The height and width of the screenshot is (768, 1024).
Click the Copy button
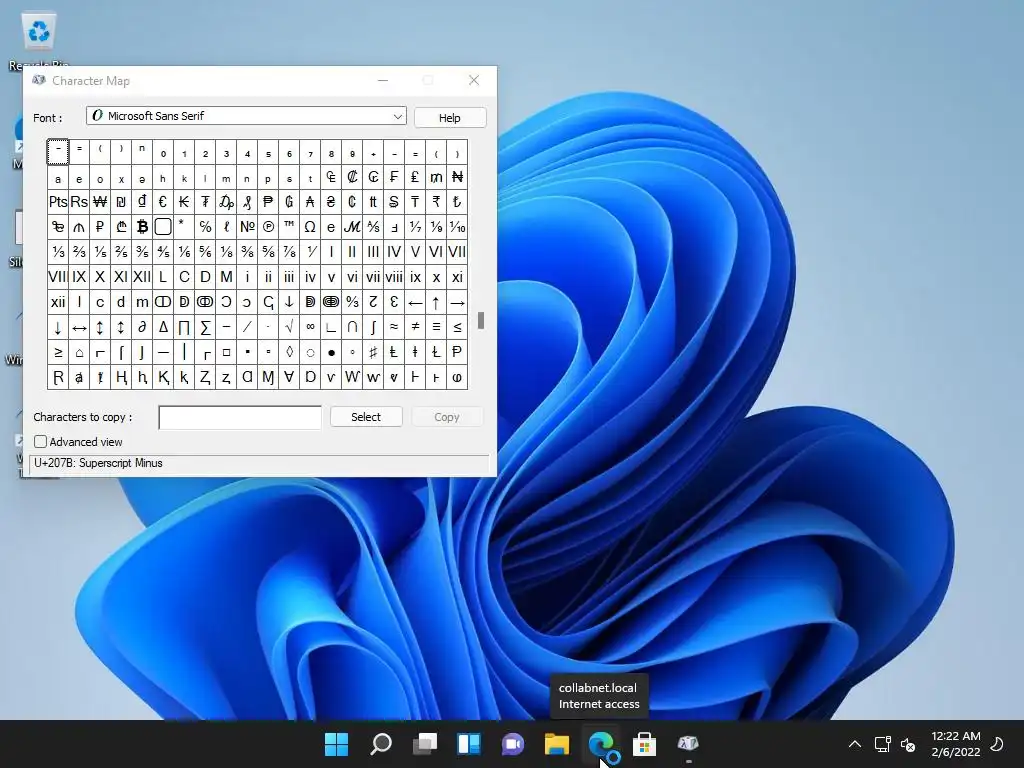click(447, 417)
